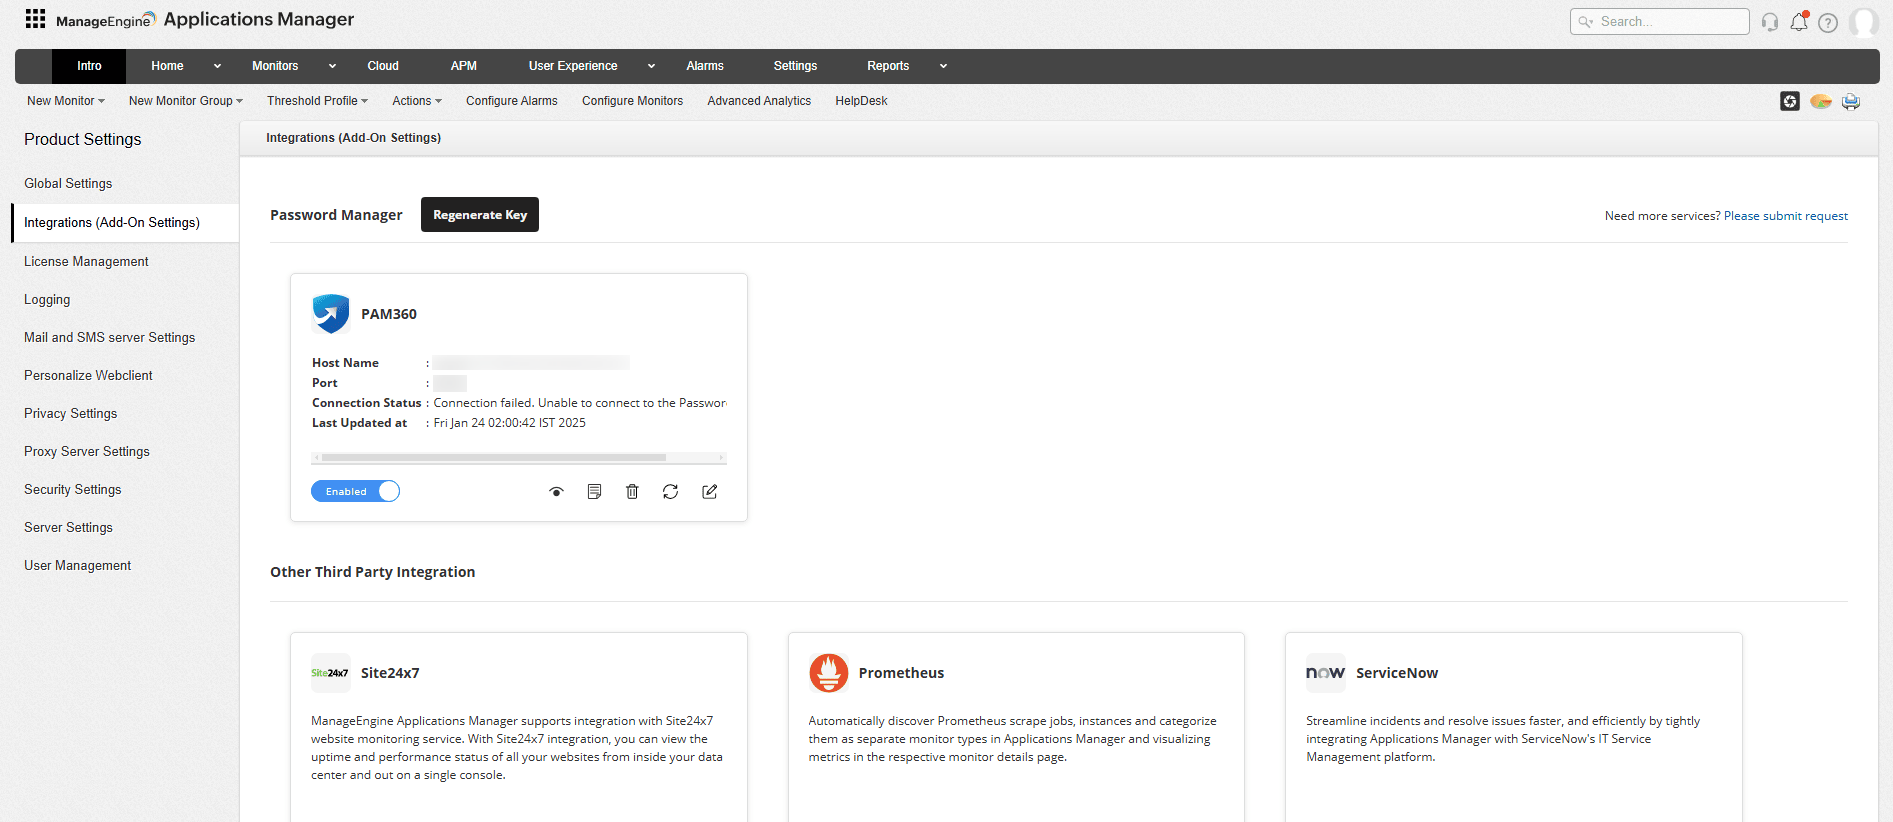
Task: Open the PAM360 log notes icon
Action: [594, 492]
